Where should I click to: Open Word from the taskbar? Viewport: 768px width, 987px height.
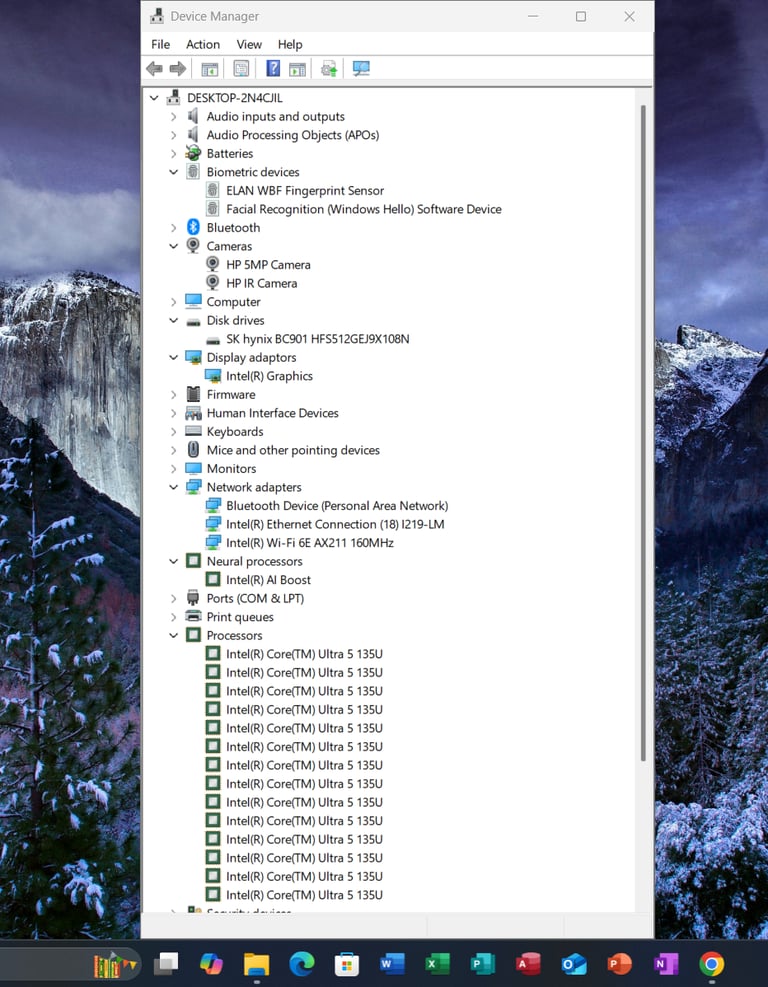pos(392,964)
